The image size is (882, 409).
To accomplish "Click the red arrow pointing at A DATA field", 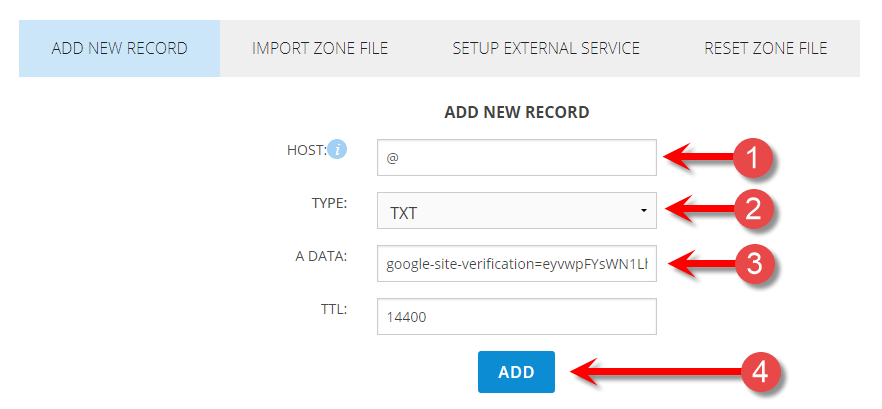I will click(x=700, y=264).
